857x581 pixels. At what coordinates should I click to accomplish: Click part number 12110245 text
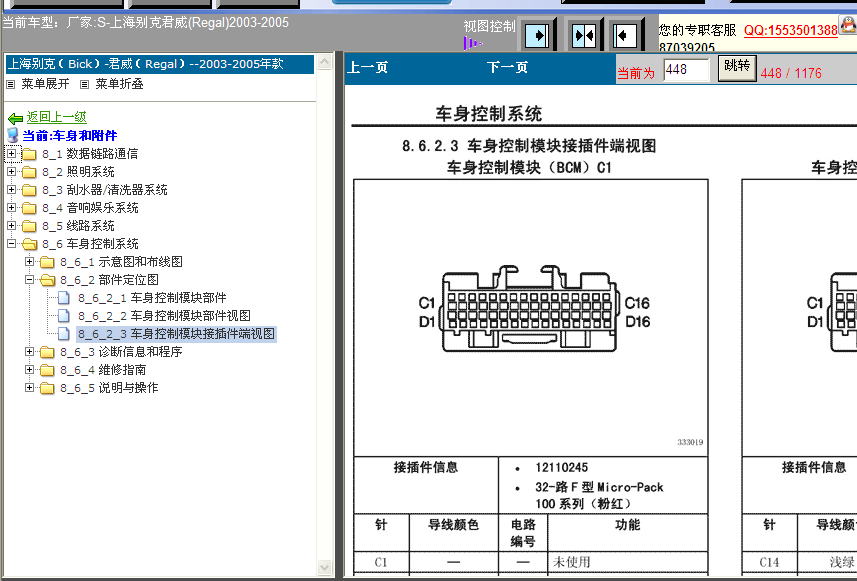pyautogui.click(x=561, y=468)
